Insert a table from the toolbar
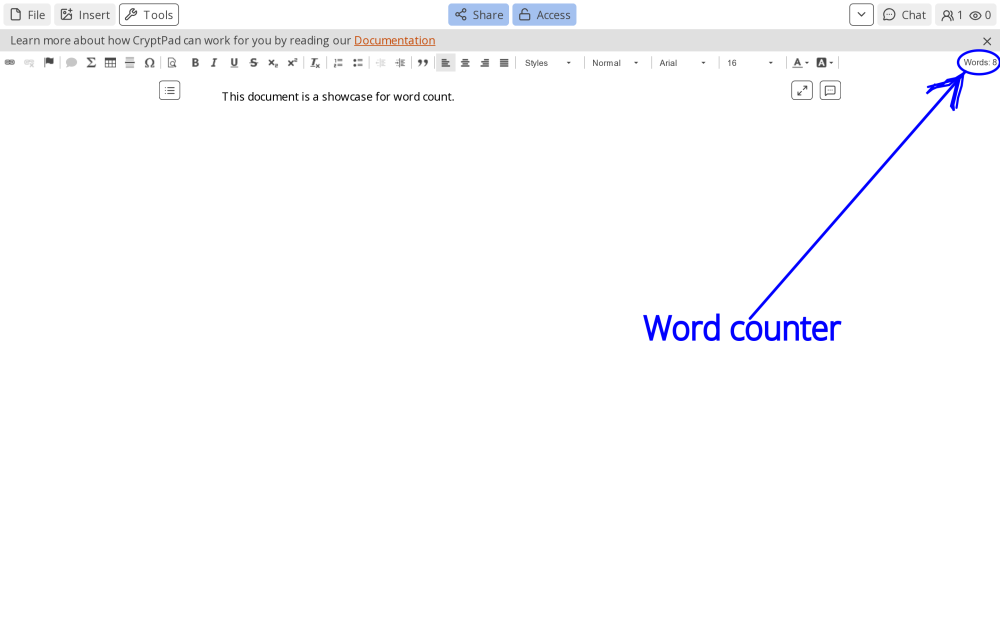 click(110, 63)
